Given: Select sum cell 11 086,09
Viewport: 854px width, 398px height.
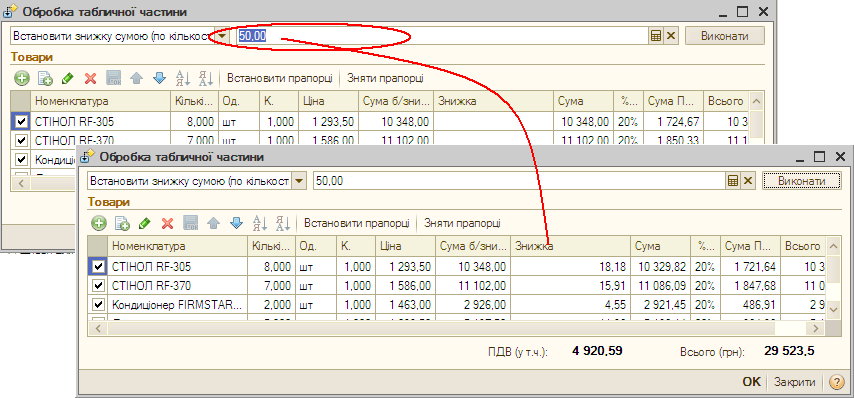Looking at the screenshot, I should (x=660, y=285).
